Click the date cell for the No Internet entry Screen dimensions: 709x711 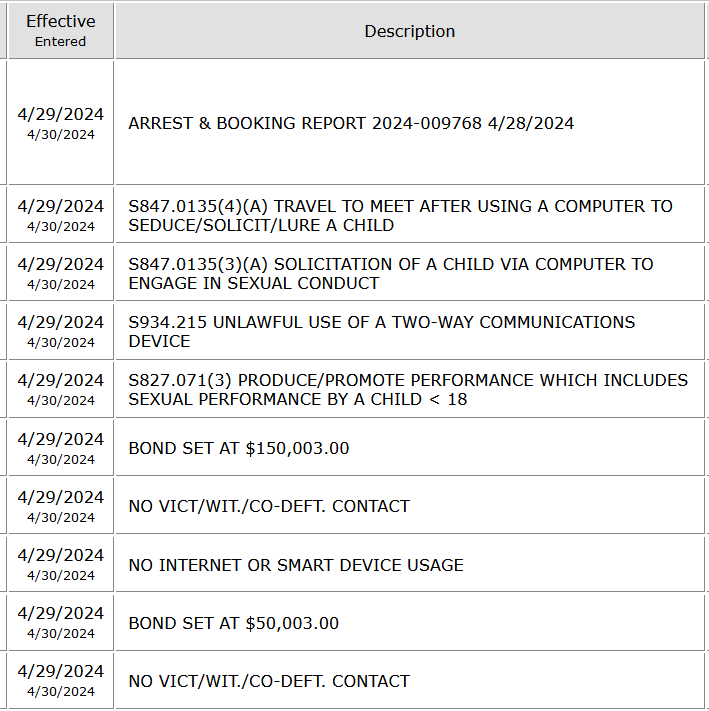60,565
